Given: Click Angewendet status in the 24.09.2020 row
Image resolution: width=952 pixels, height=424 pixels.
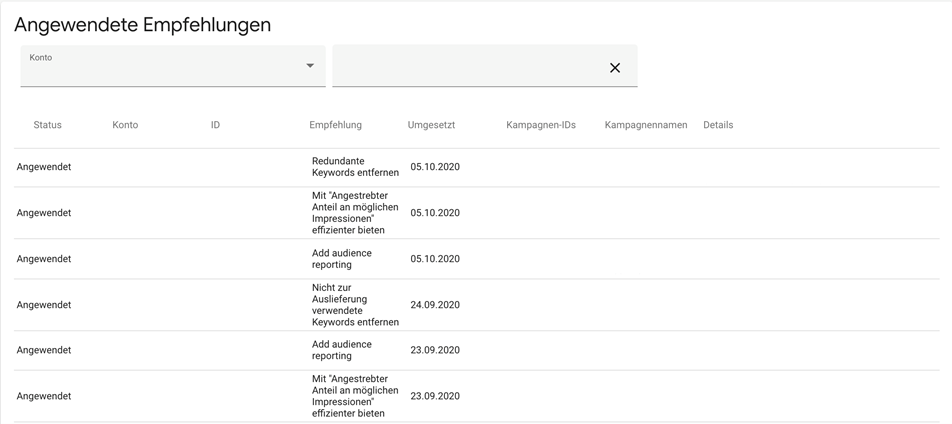Looking at the screenshot, I should point(44,305).
